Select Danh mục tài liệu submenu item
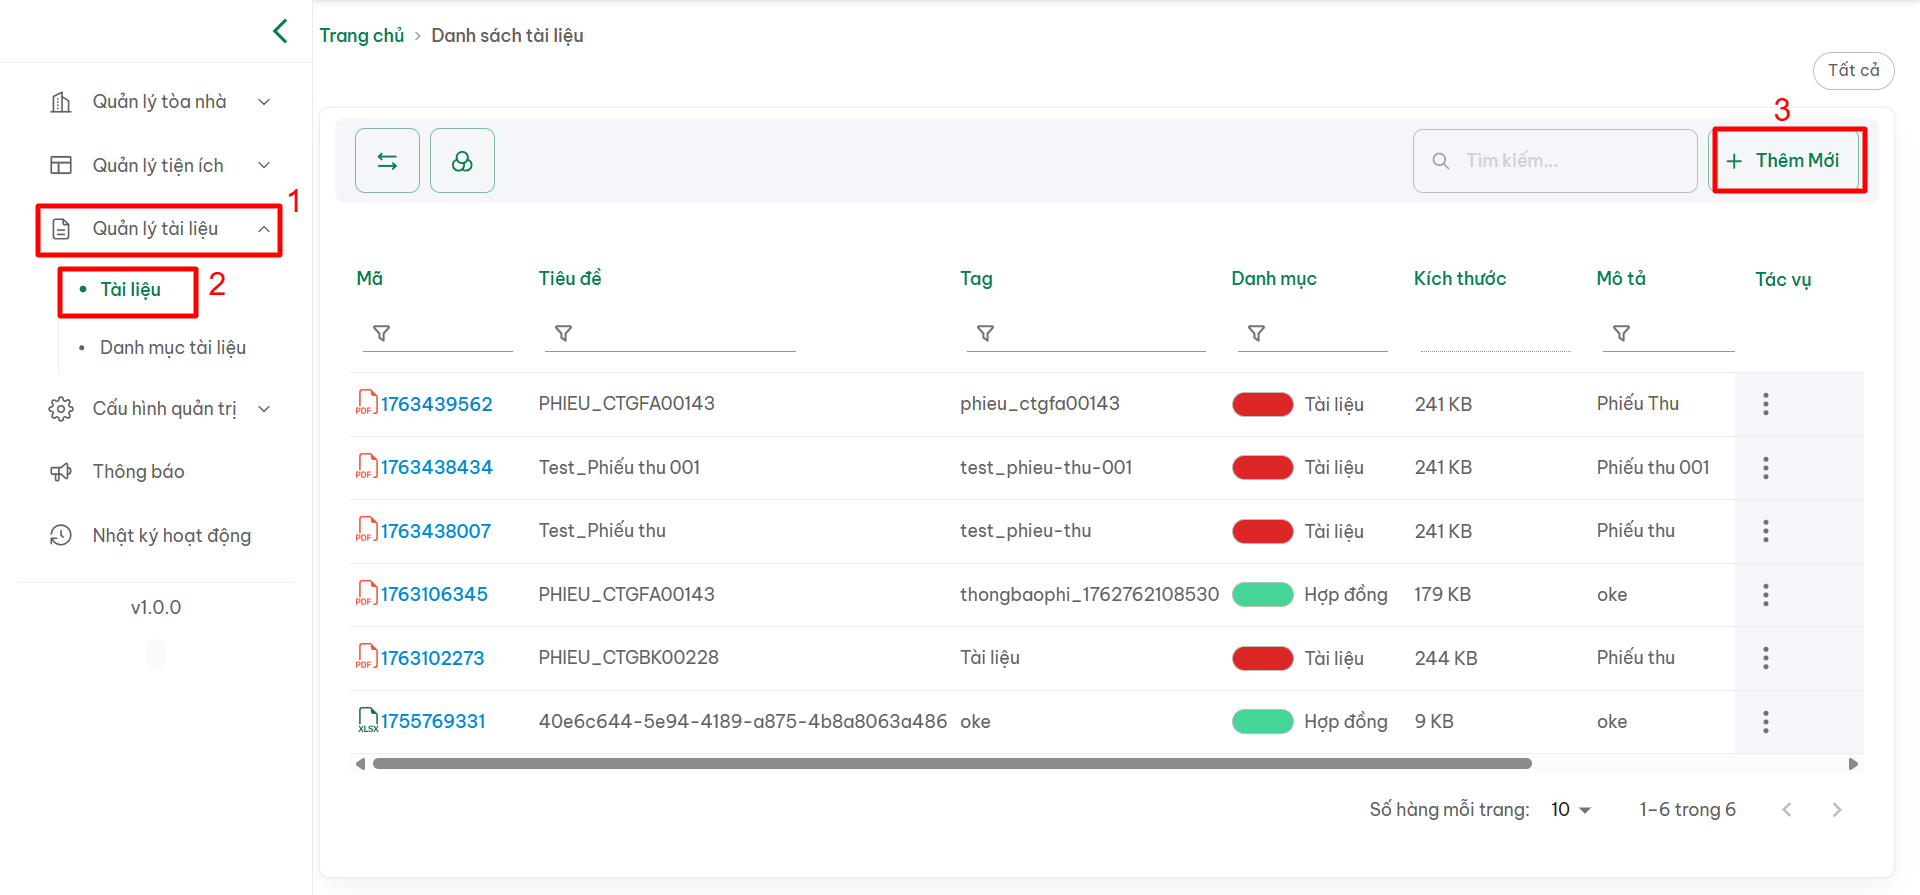1920x895 pixels. pos(173,348)
